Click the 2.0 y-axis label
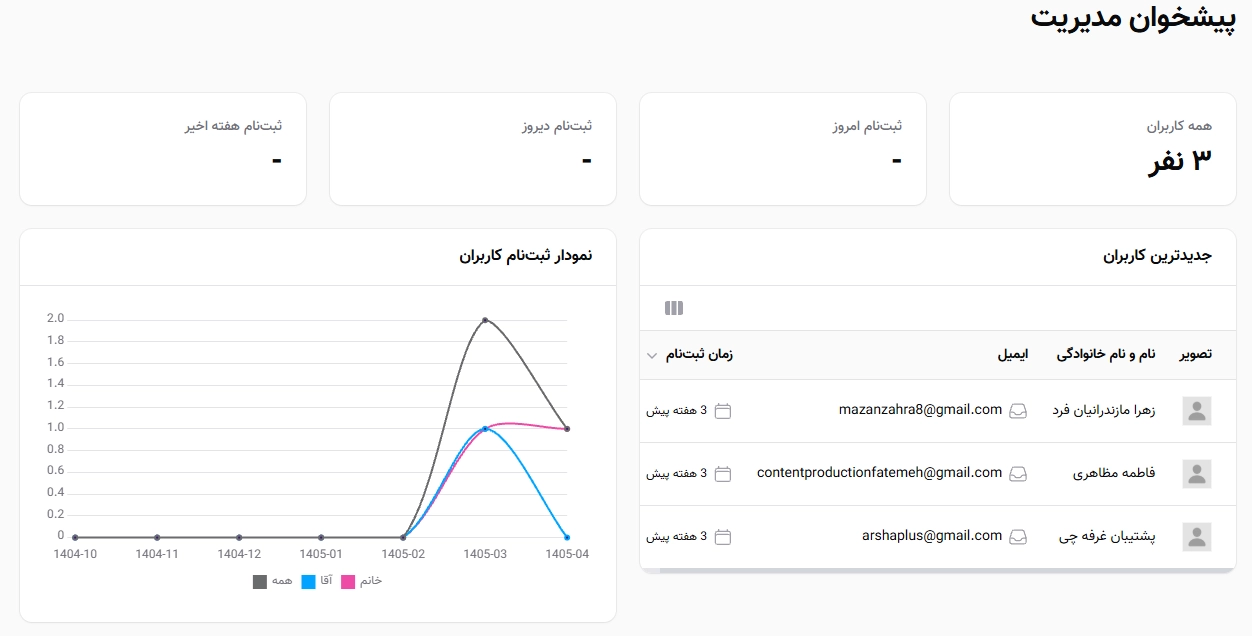The image size is (1252, 636). click(55, 319)
